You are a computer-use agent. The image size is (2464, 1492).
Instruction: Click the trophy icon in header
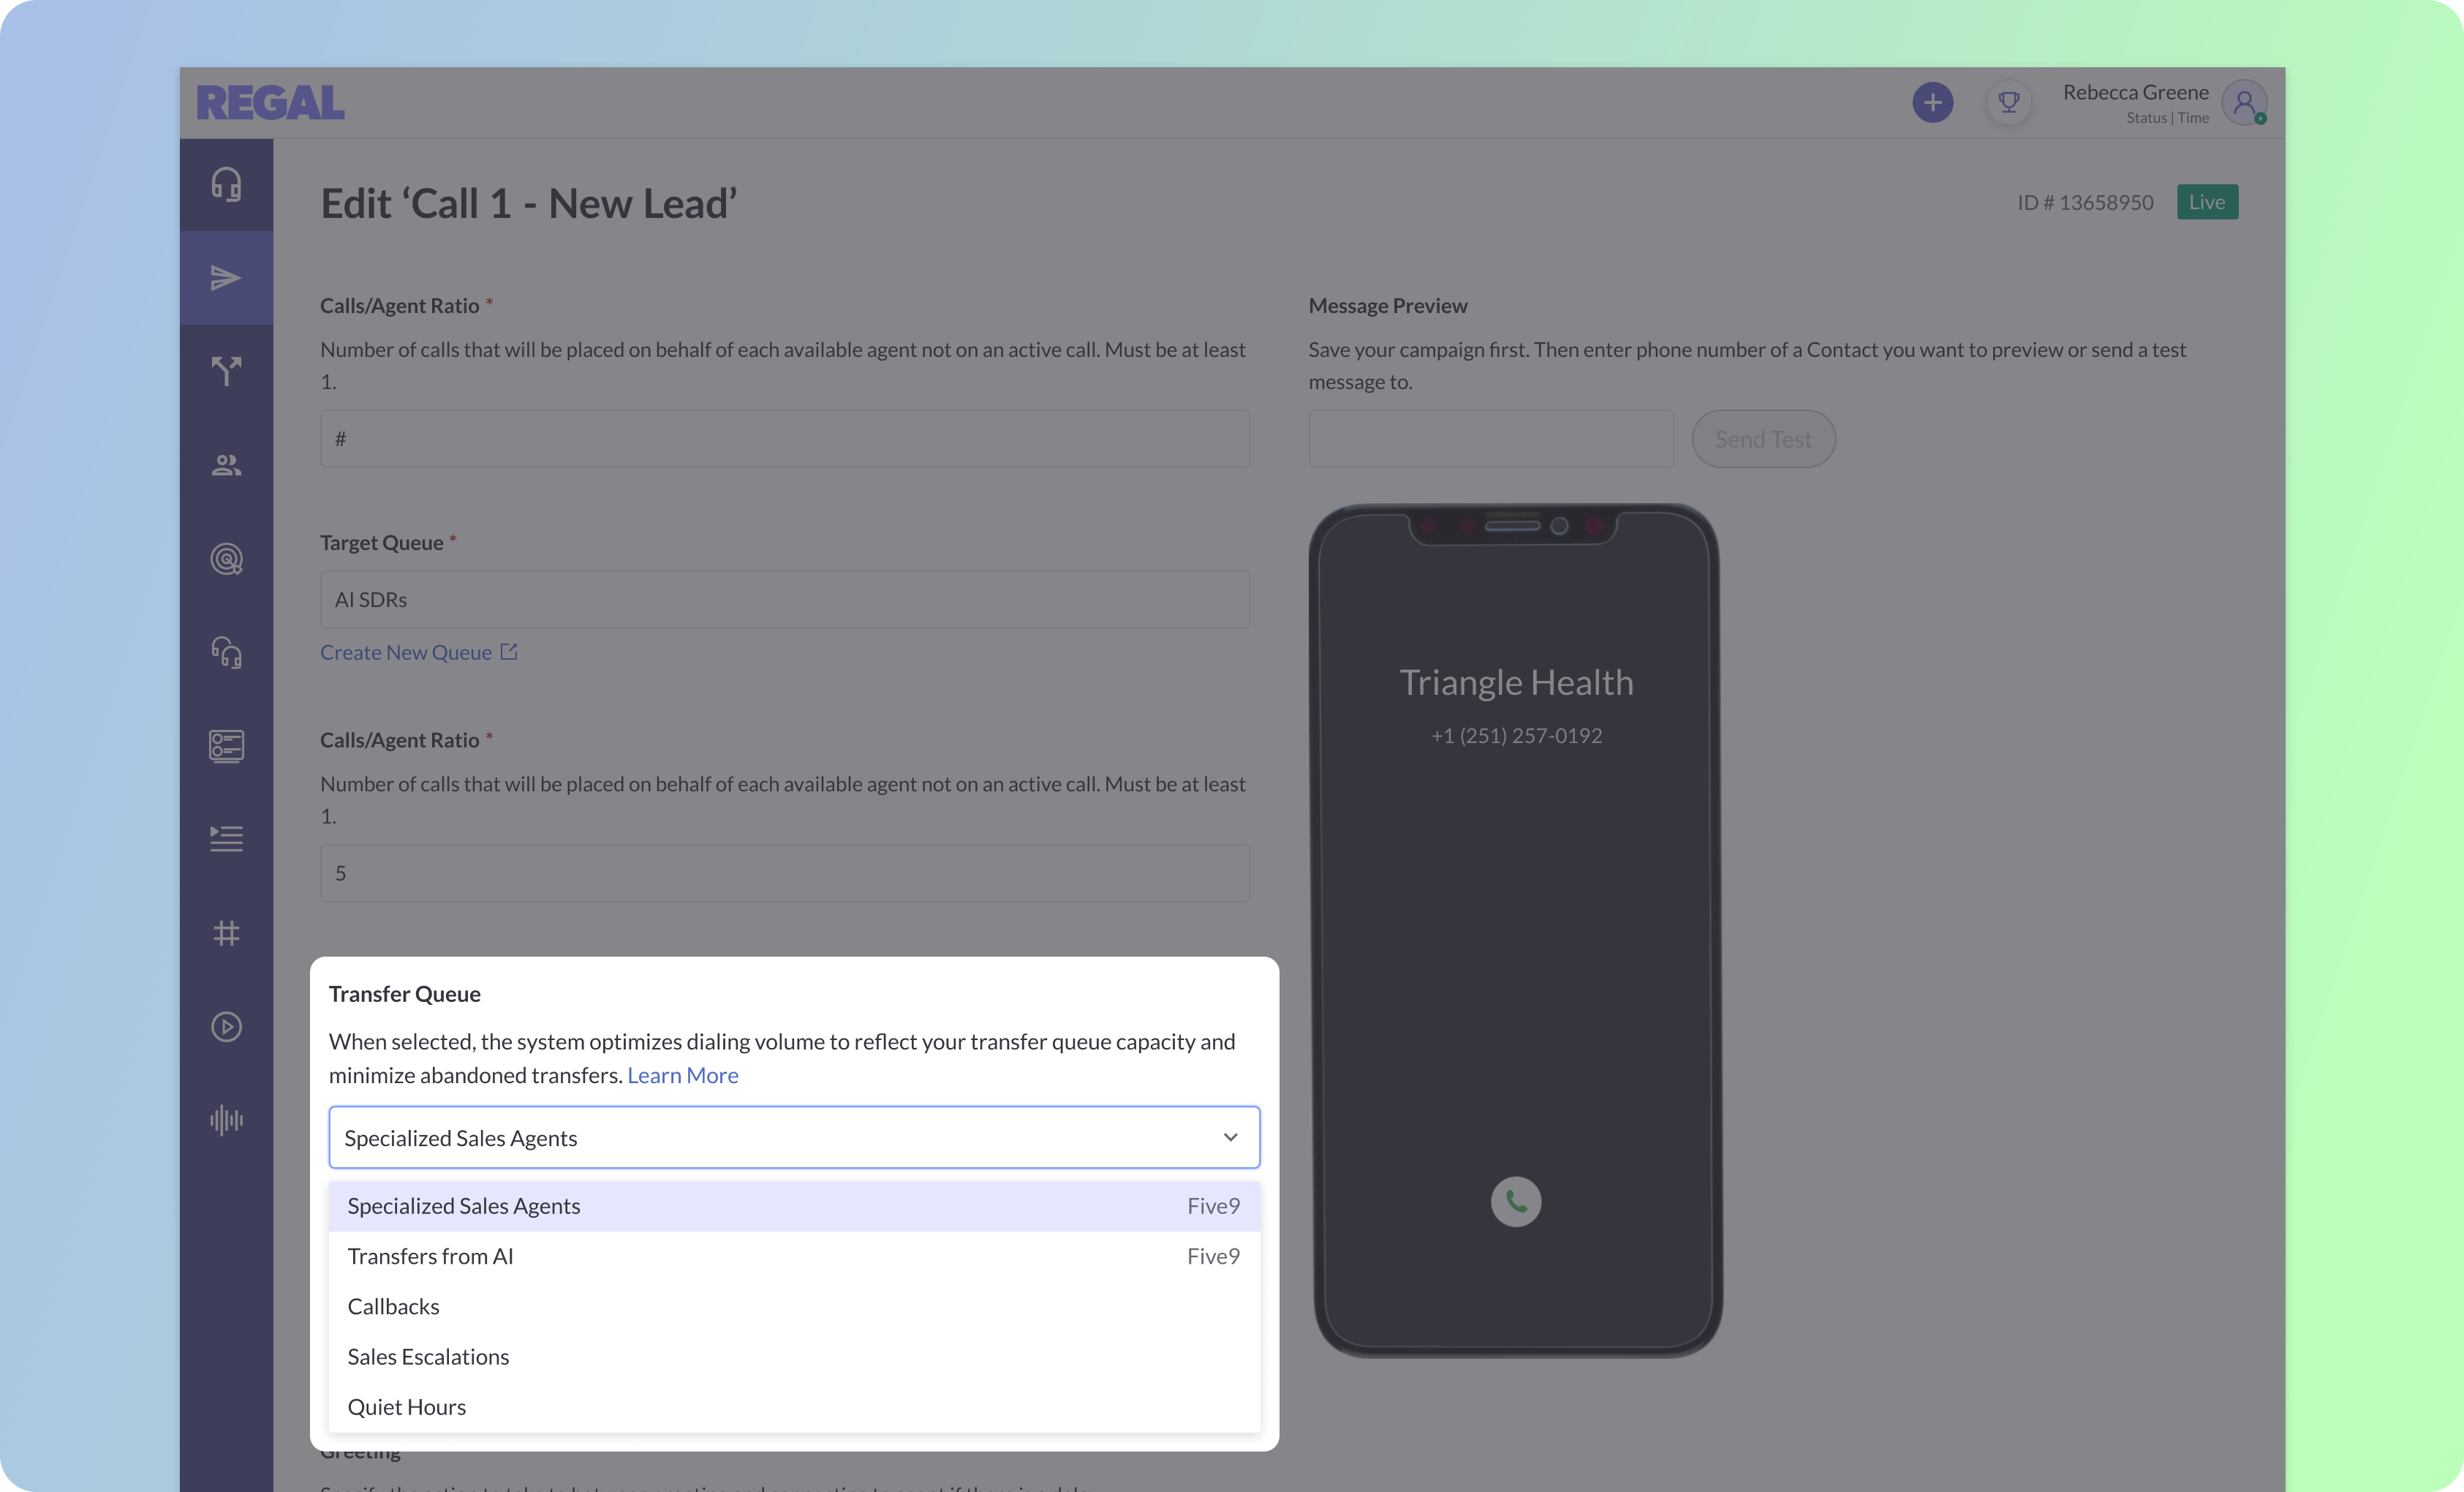[x=2008, y=102]
